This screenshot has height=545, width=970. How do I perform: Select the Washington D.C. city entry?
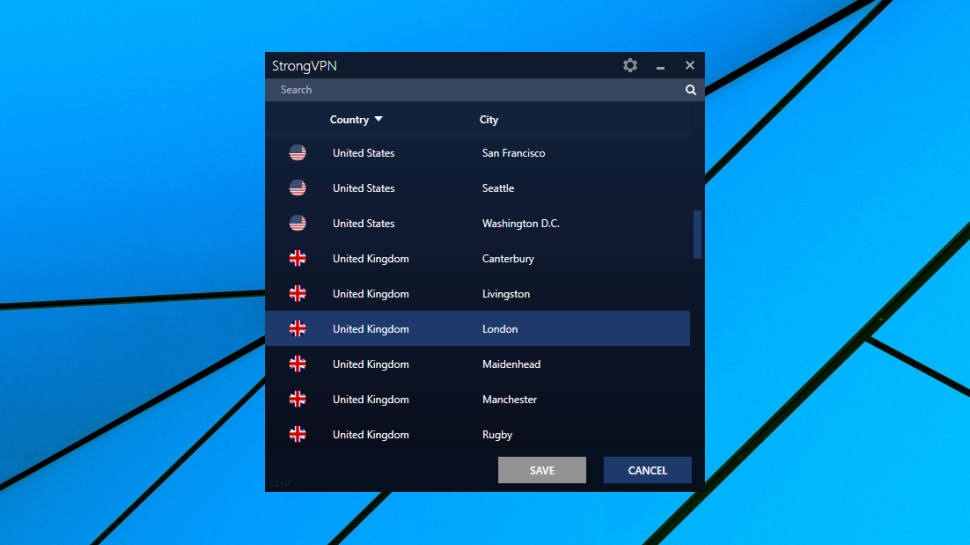[521, 223]
